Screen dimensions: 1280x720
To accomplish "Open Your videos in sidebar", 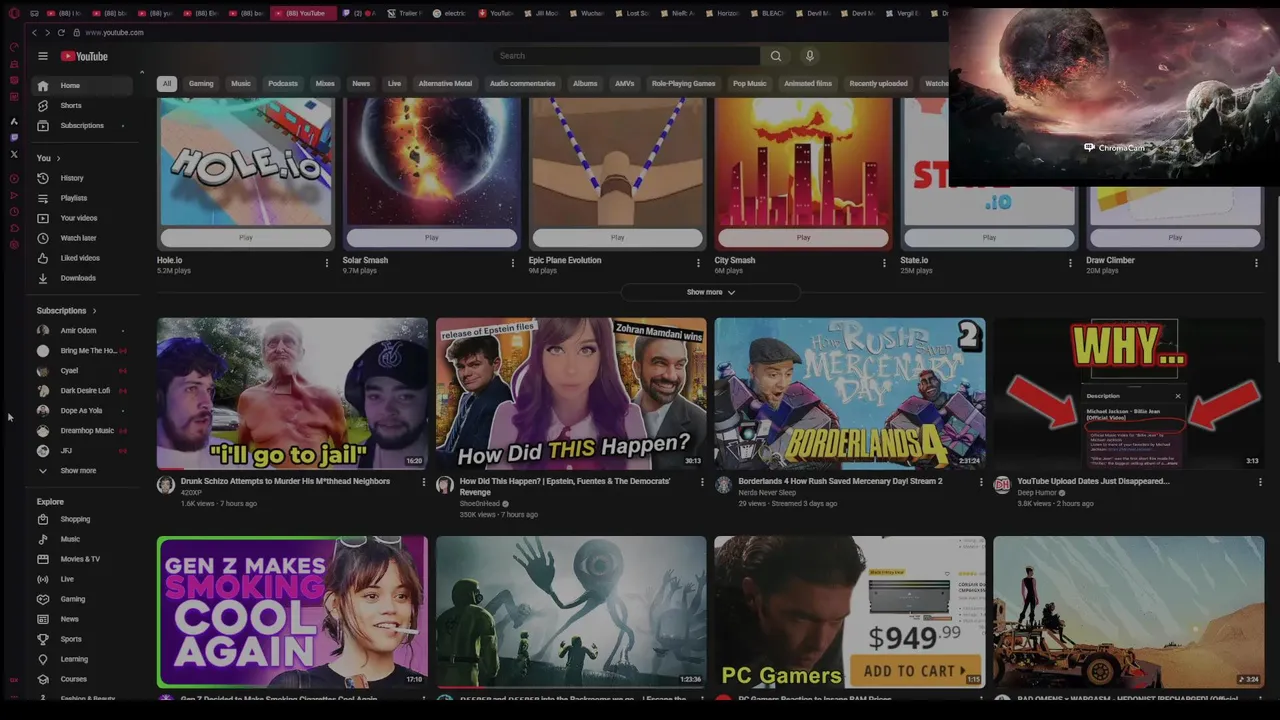I will [x=82, y=218].
